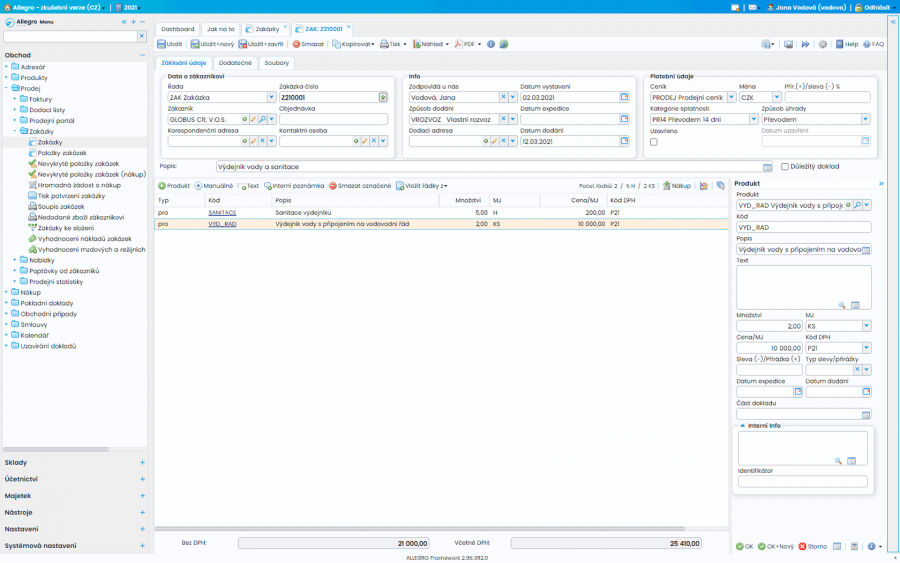900x563 pixels.
Task: Click the Nákup icon above the items grid
Action: coord(666,186)
